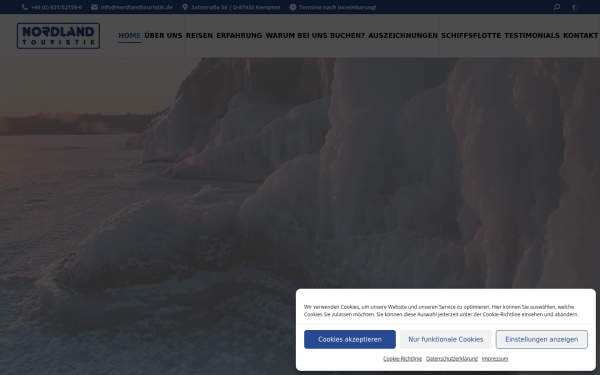Screen dimensions: 600x375
Task: Click the envelope email icon
Action: click(95, 7)
